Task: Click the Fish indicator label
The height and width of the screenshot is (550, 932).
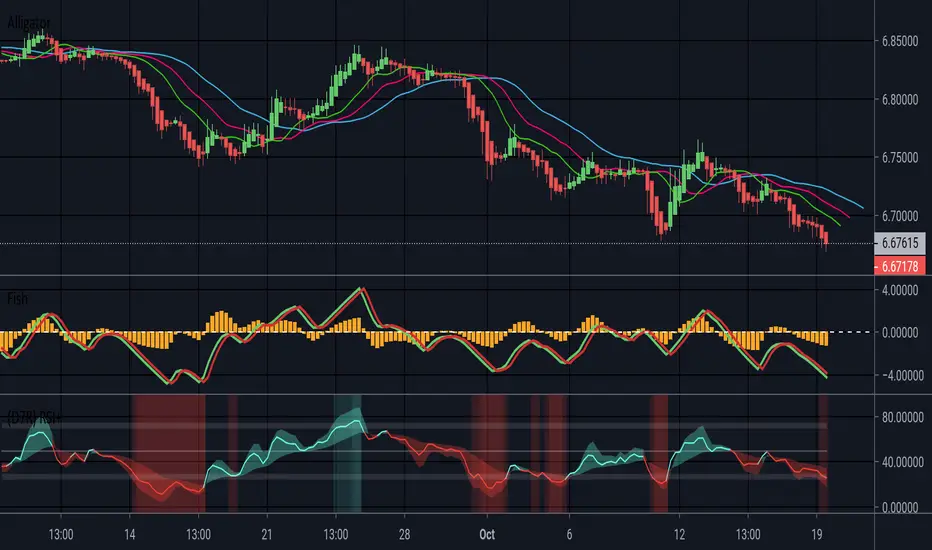Action: tap(17, 298)
